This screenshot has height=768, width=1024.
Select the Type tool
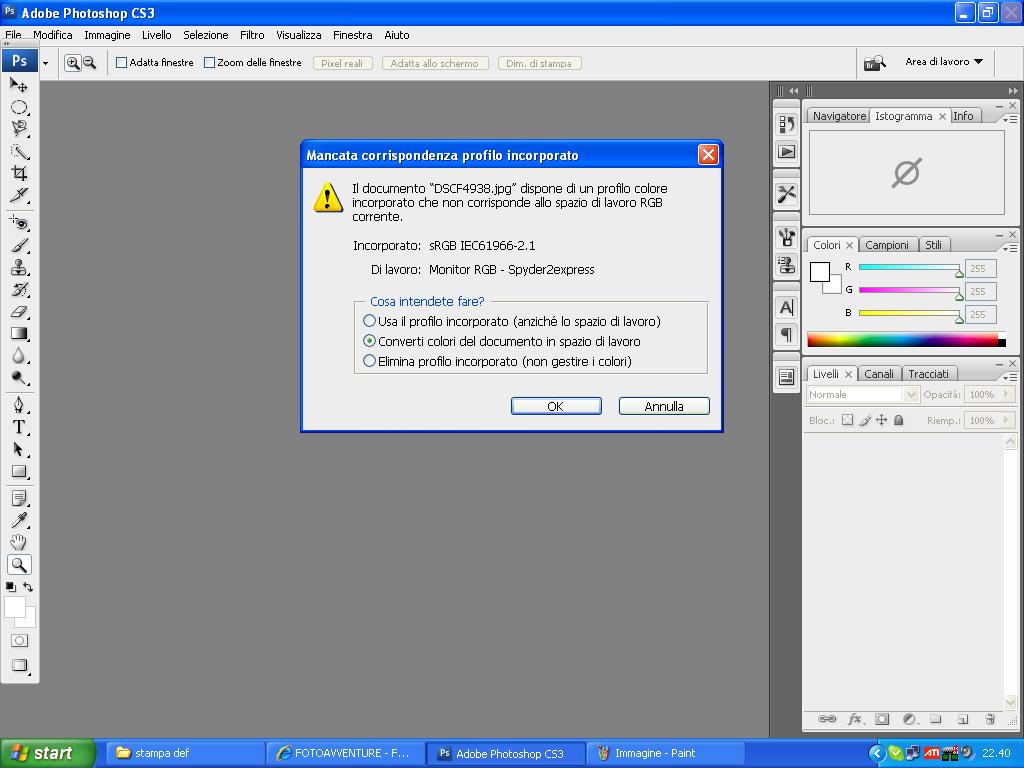pyautogui.click(x=19, y=427)
